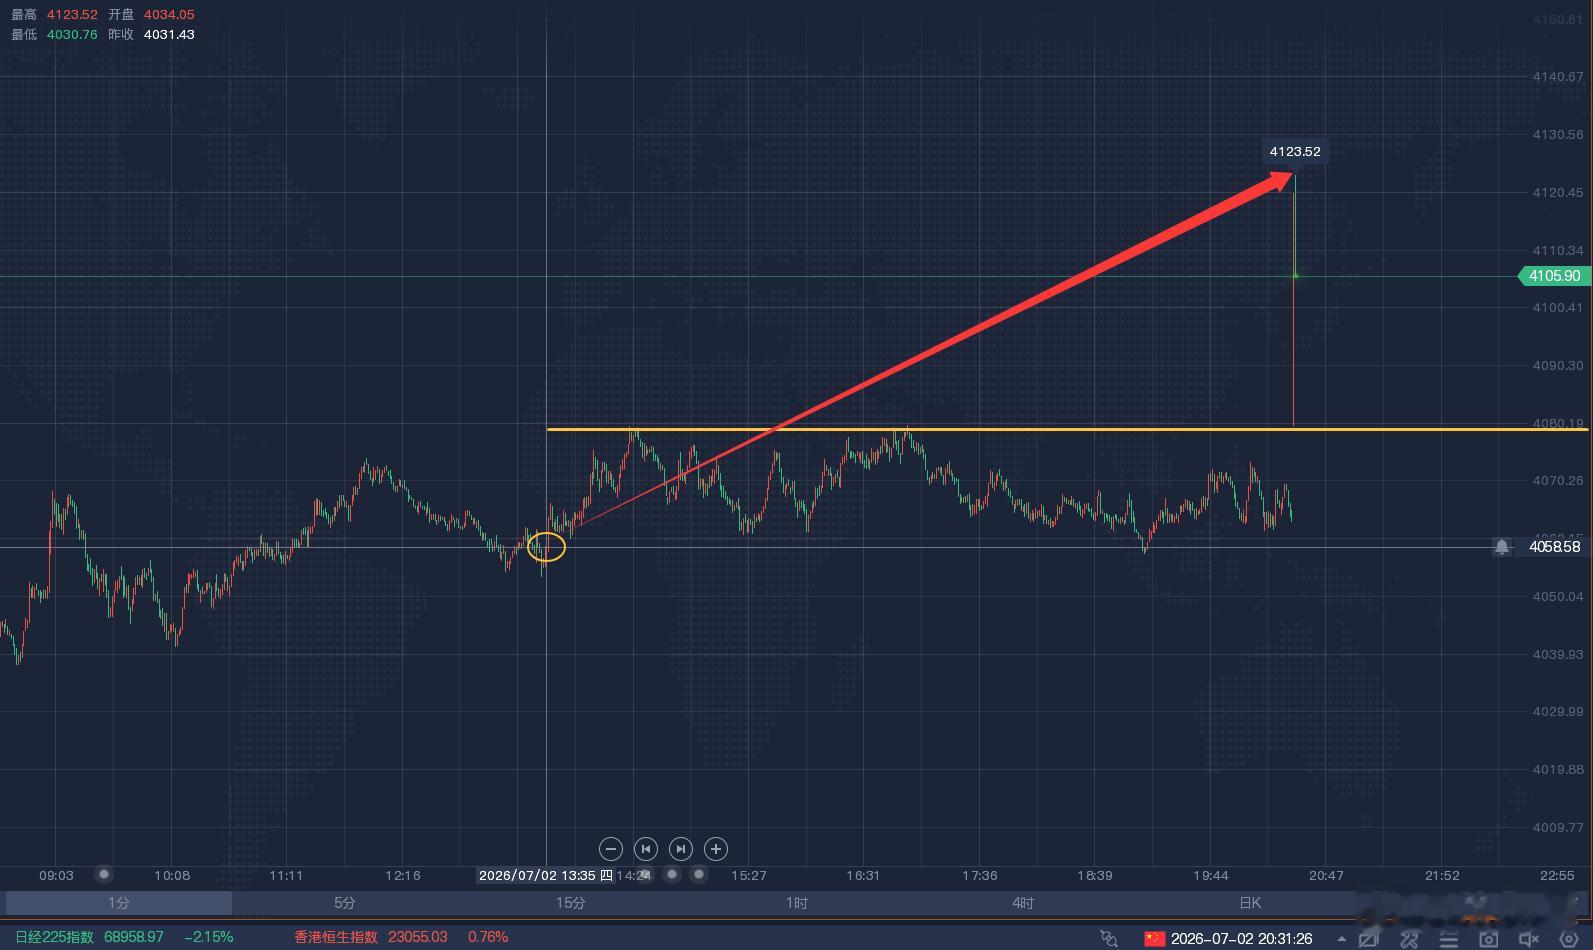Viewport: 1593px width, 950px height.
Task: Click the -2.15% Nikkei change value
Action: coord(208,937)
